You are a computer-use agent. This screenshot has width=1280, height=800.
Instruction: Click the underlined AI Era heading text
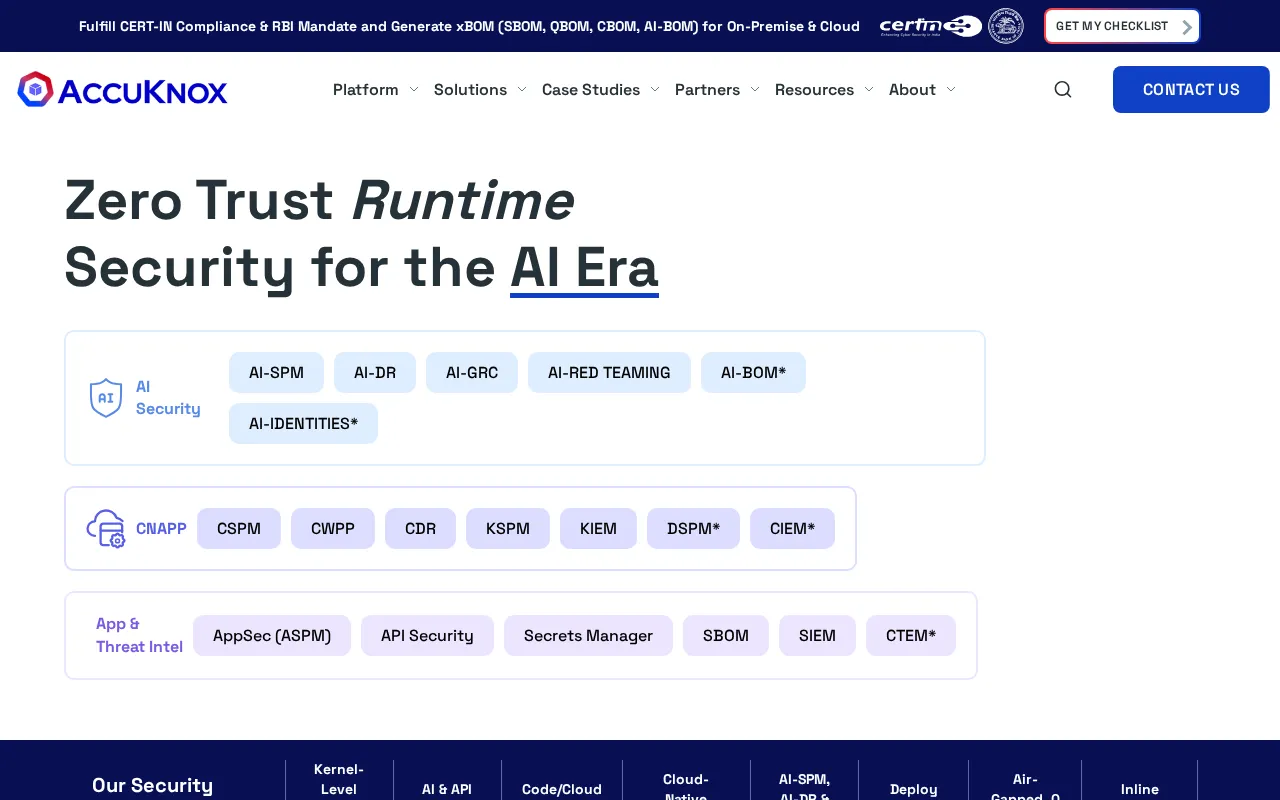pos(584,268)
